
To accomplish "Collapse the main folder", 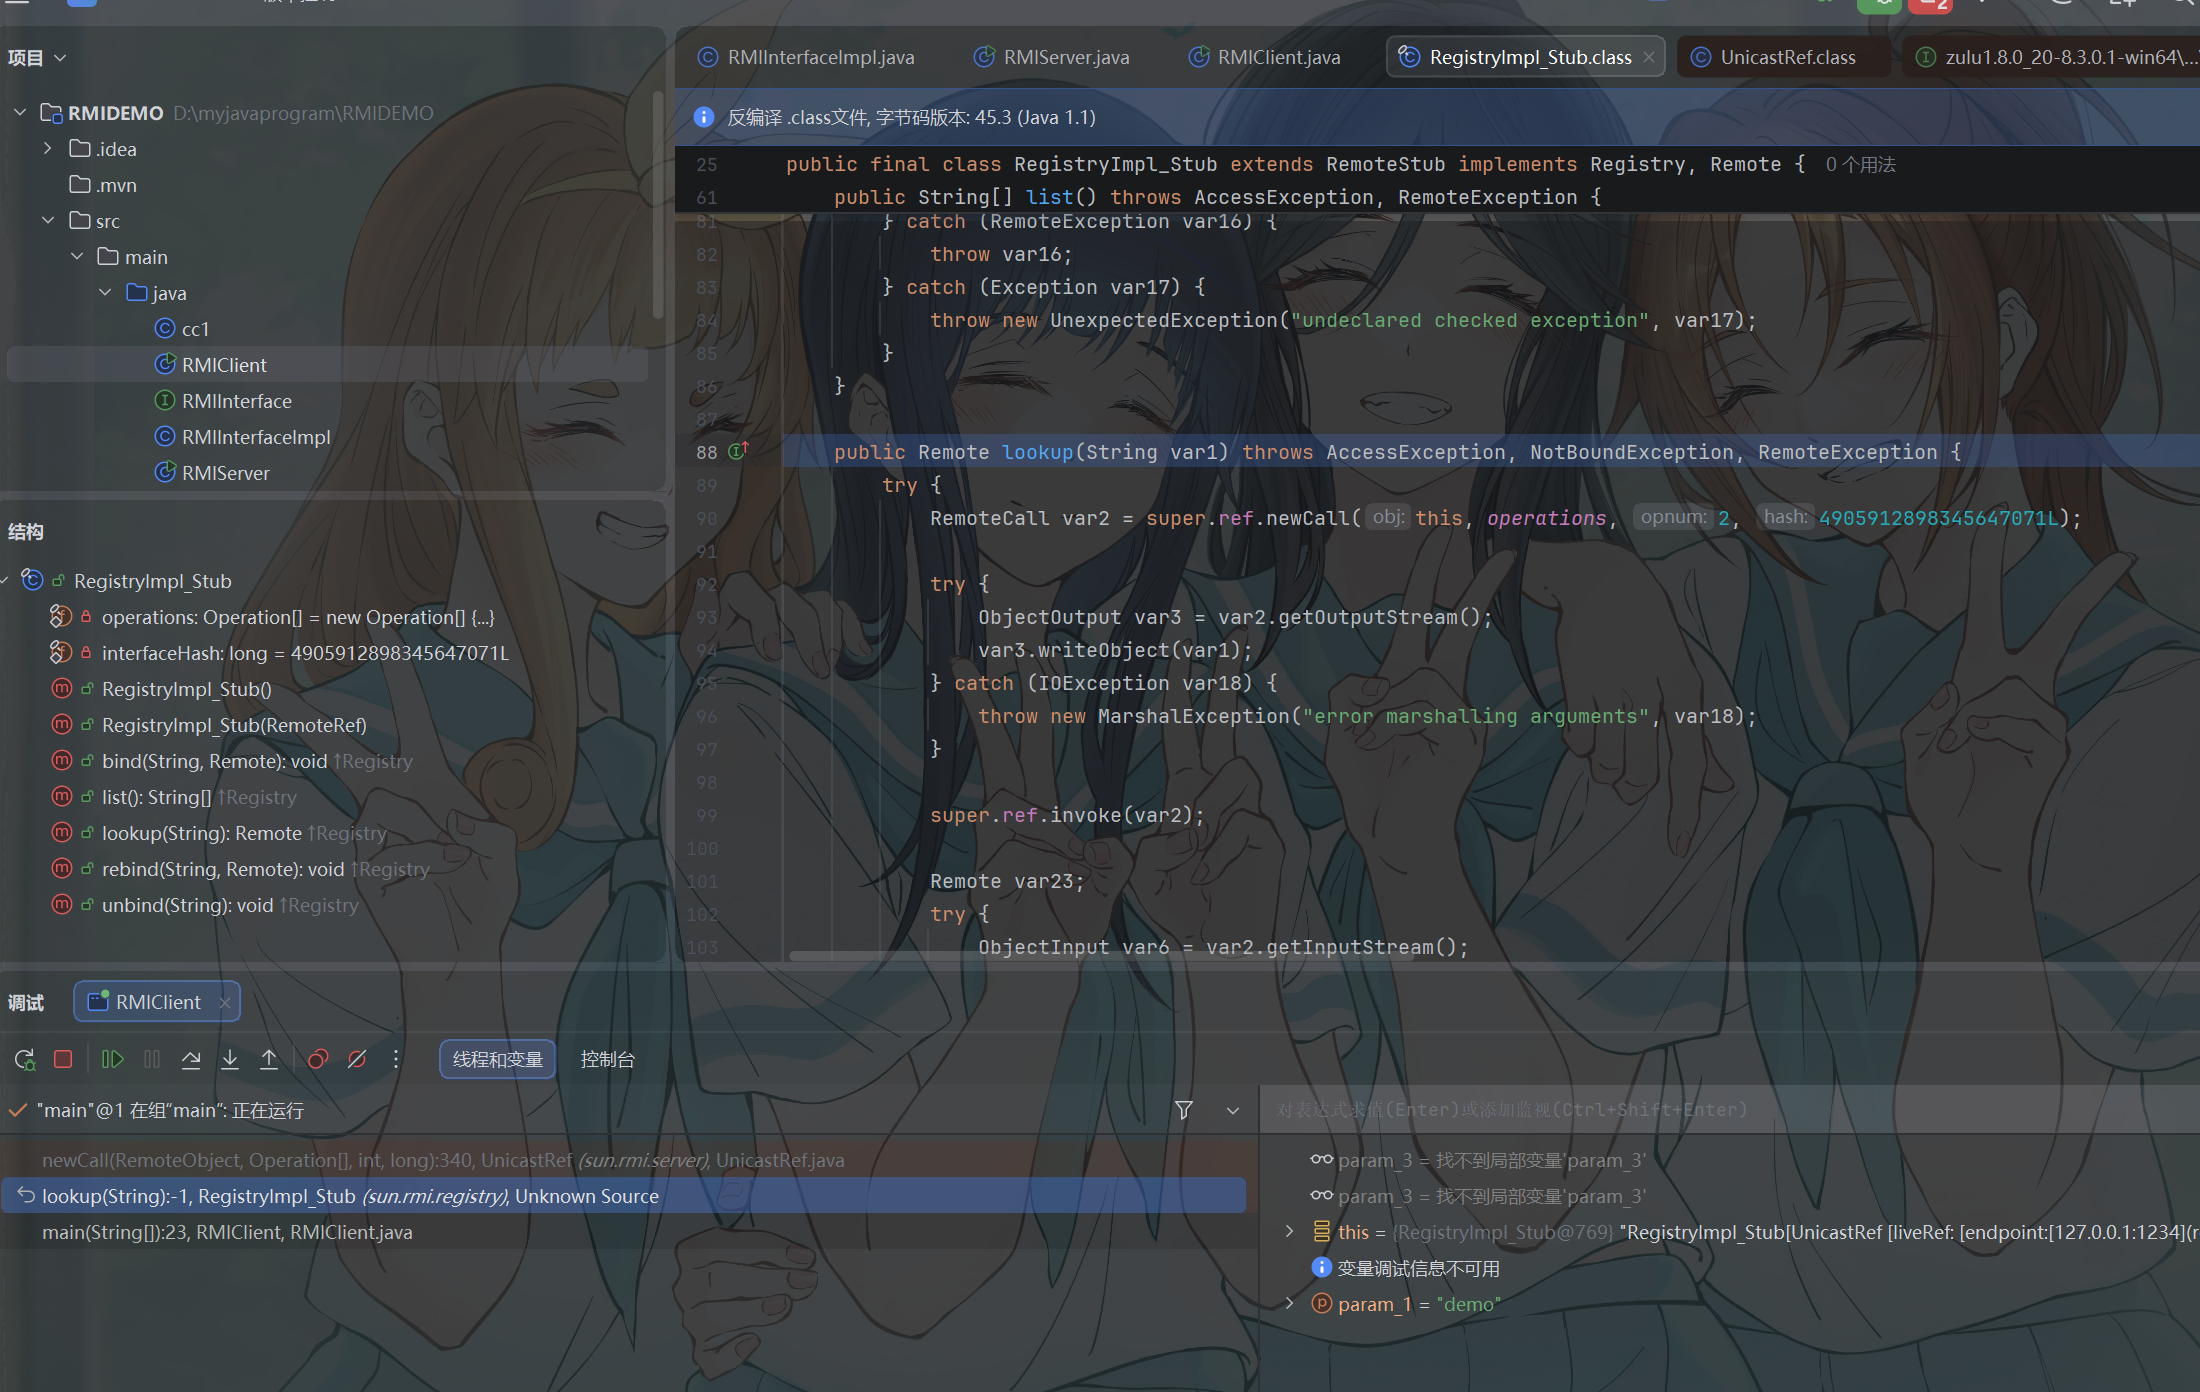I will 76,256.
